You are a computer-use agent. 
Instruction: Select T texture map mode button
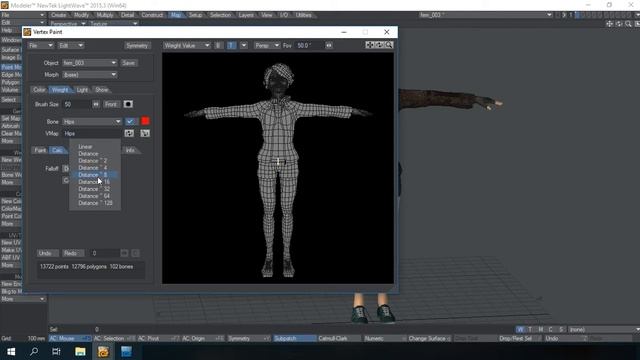tap(530, 329)
